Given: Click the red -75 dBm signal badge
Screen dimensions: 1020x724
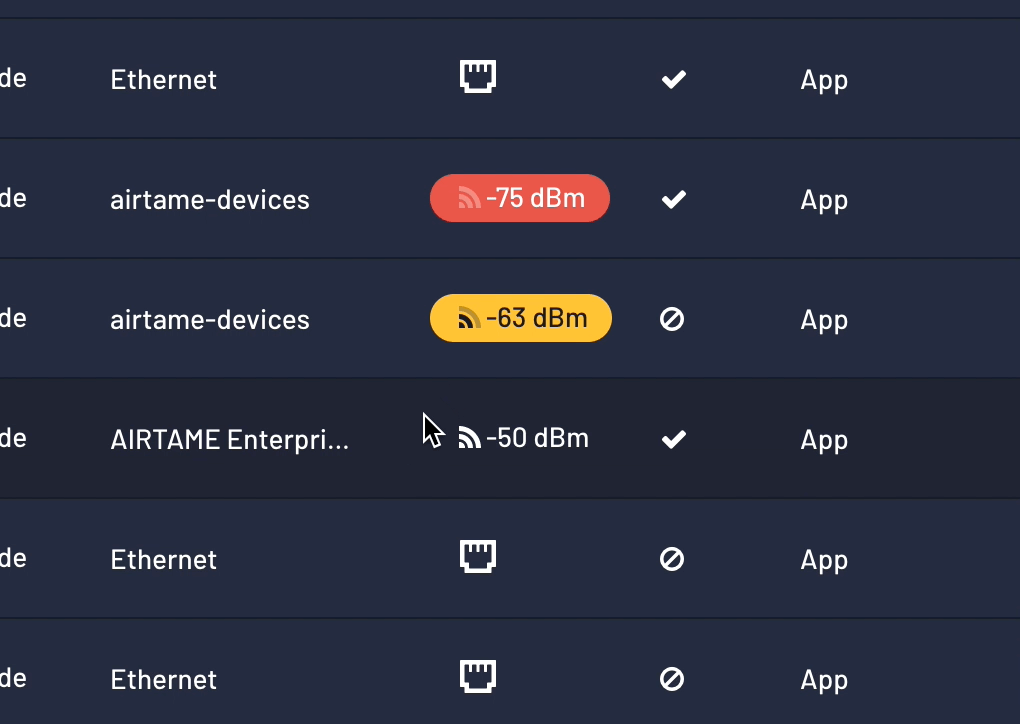Looking at the screenshot, I should point(520,198).
